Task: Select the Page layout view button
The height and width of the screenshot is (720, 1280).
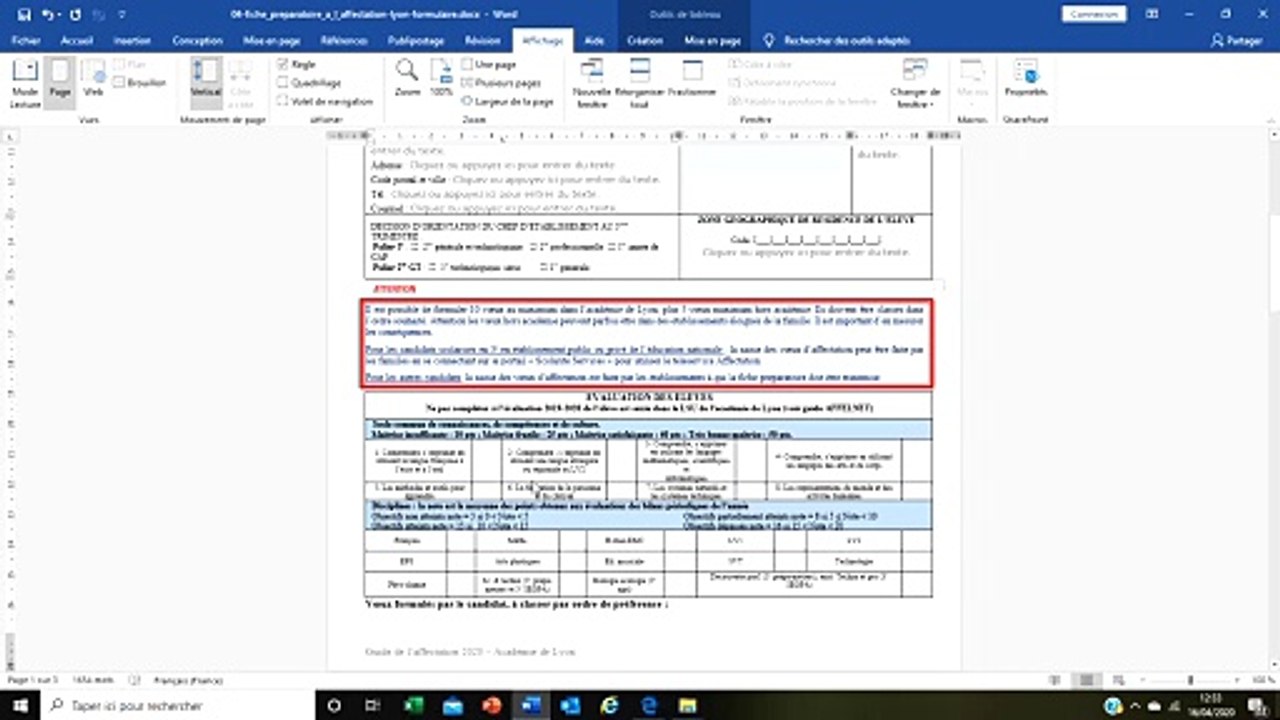Action: point(60,83)
